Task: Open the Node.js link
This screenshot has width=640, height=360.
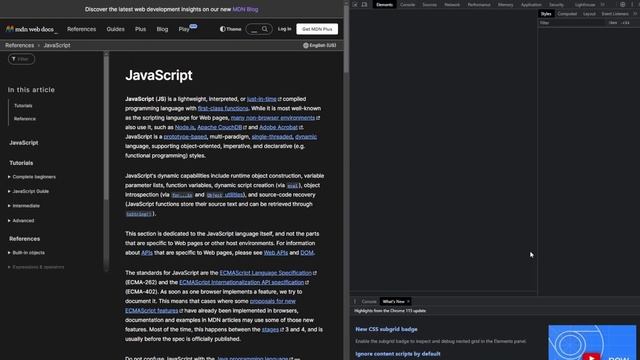Action: point(184,127)
